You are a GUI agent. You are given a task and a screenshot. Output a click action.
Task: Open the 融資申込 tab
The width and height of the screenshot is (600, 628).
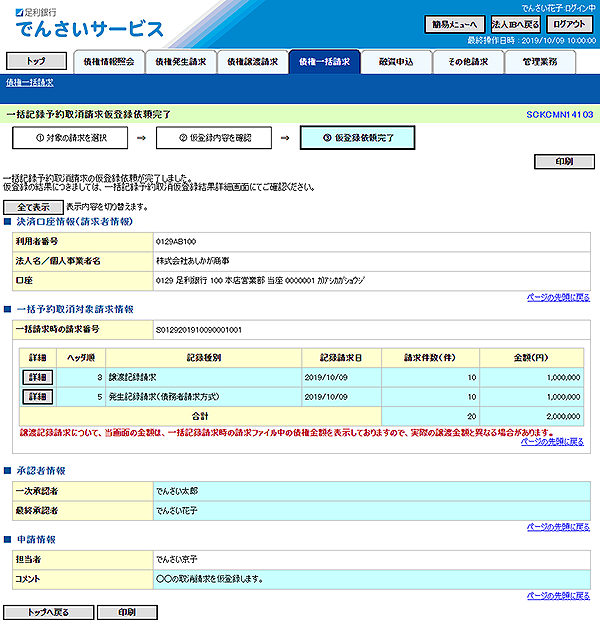point(396,62)
